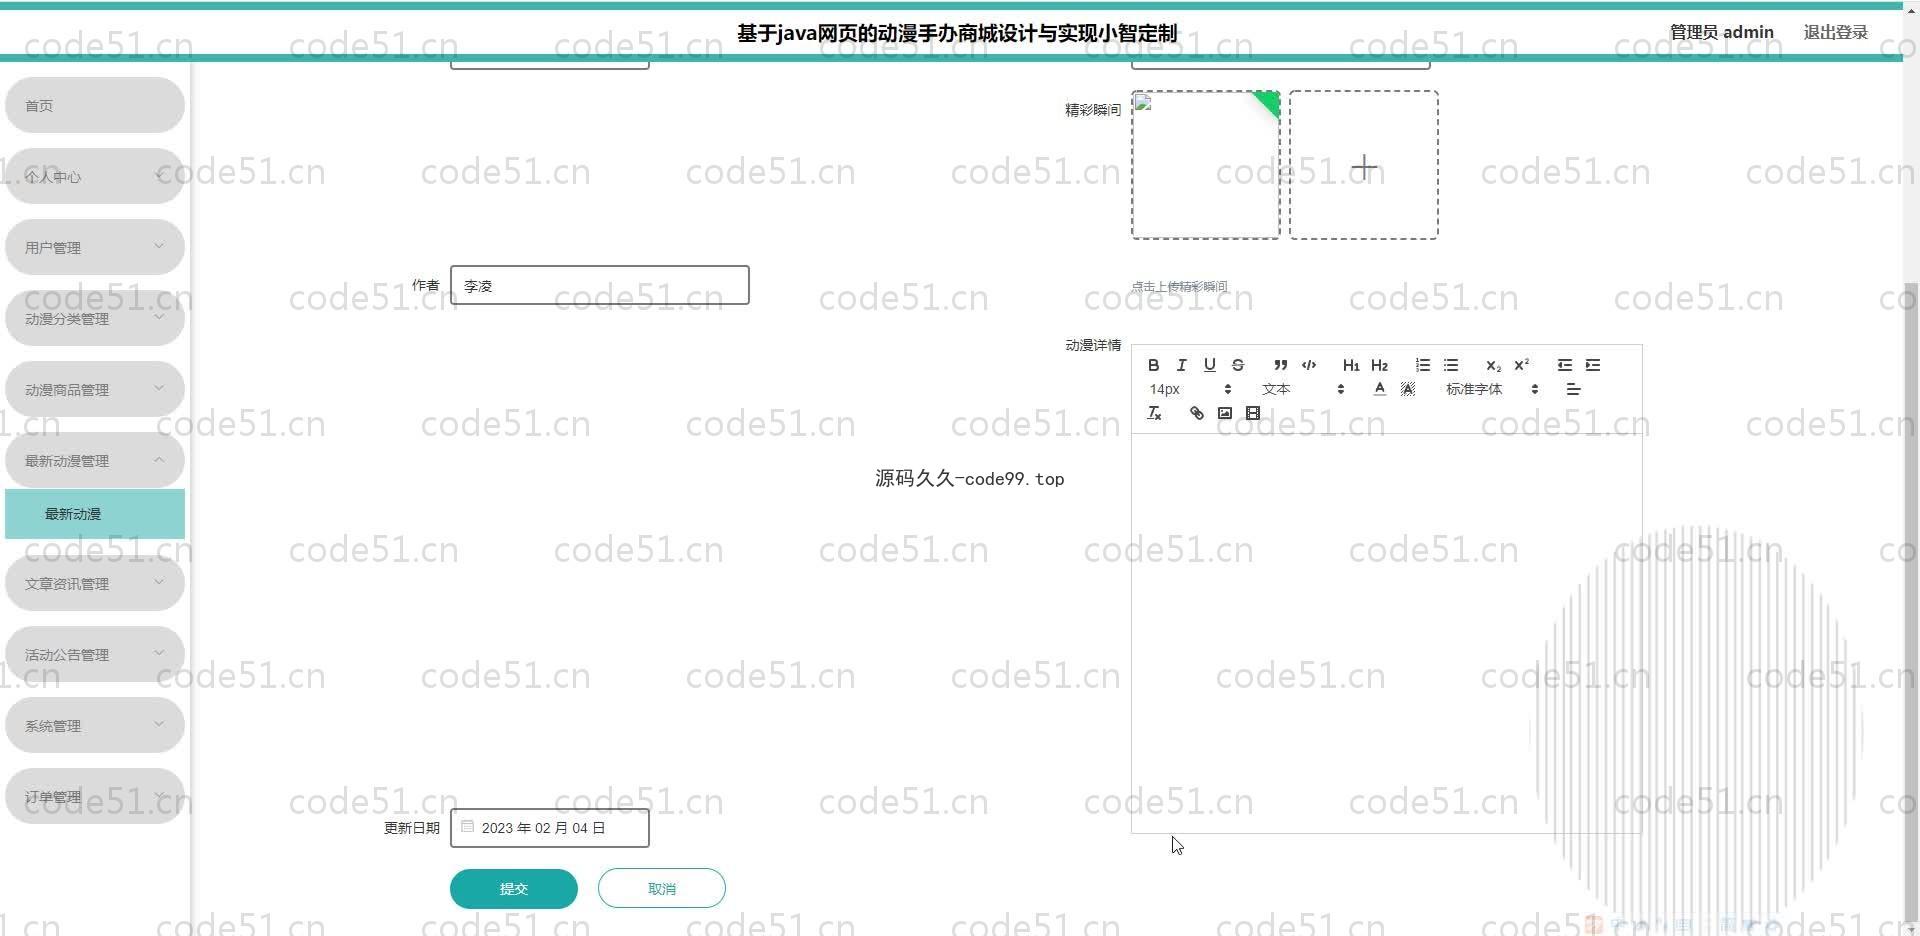Expand the 系统管理 sidebar menu
1920x936 pixels.
pos(95,725)
